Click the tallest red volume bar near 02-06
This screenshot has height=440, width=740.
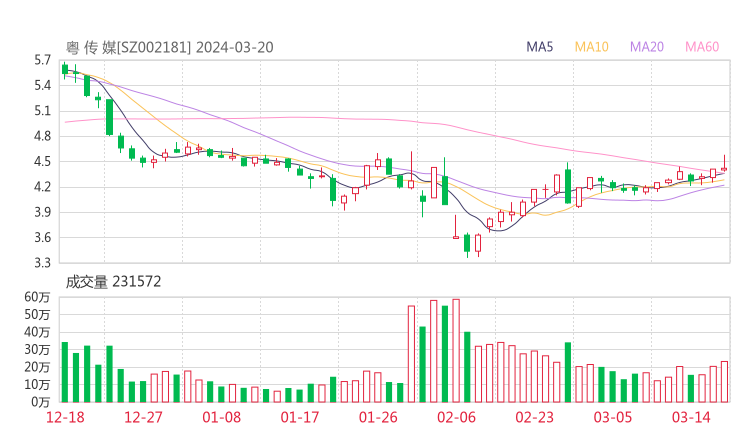456,351
